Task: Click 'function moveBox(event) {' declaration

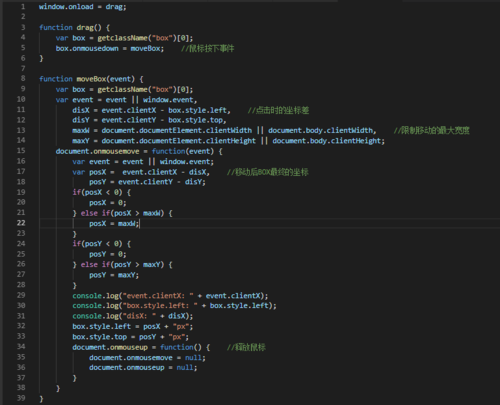Action: click(x=91, y=79)
